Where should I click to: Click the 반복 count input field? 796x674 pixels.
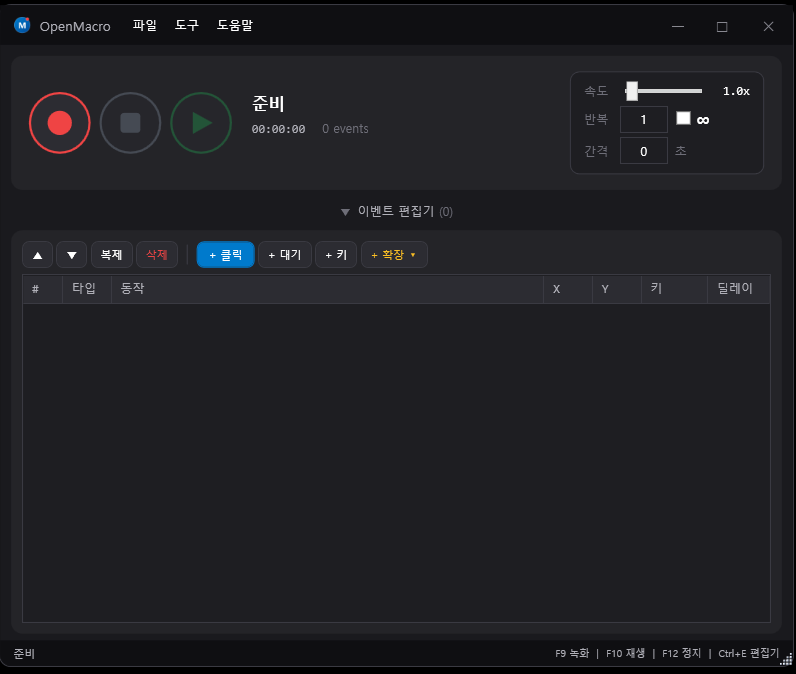pyautogui.click(x=643, y=120)
